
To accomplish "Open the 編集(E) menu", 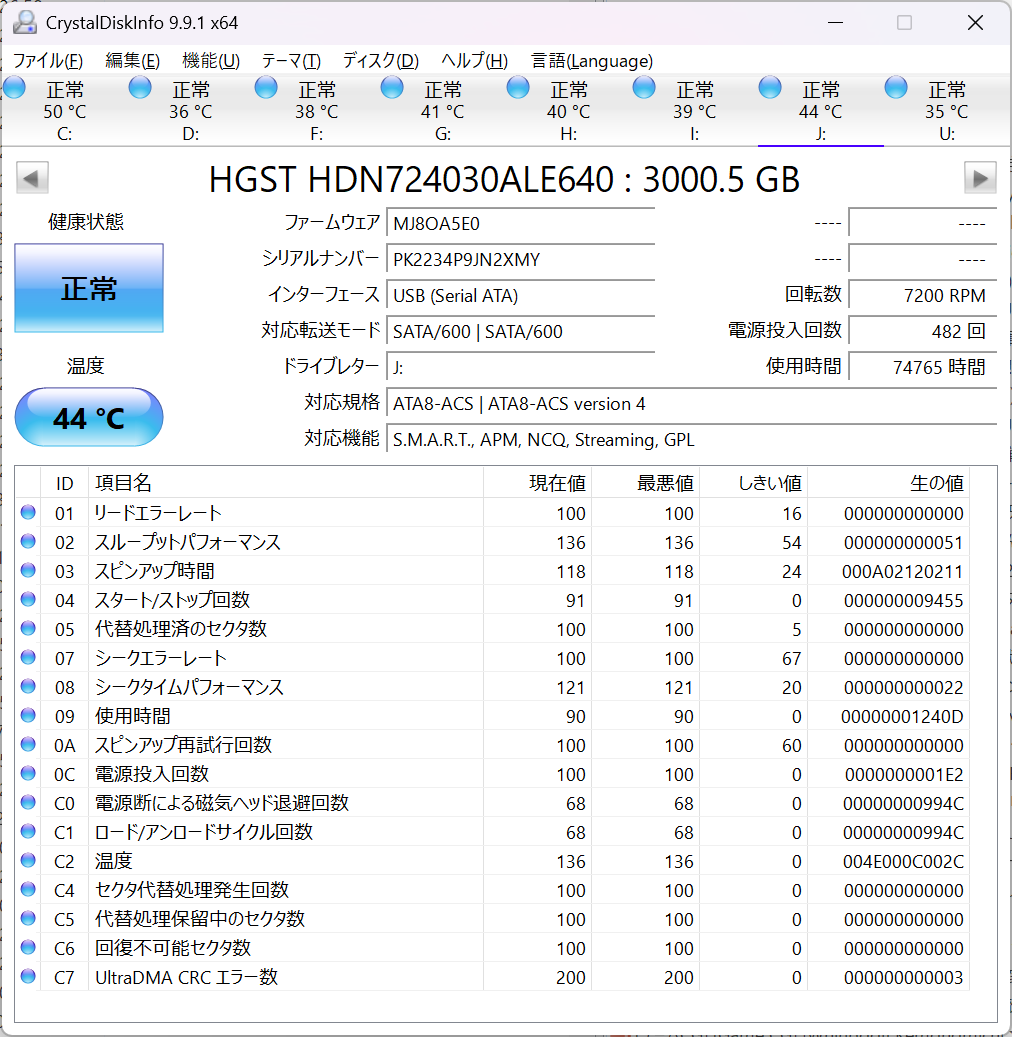I will pyautogui.click(x=132, y=61).
